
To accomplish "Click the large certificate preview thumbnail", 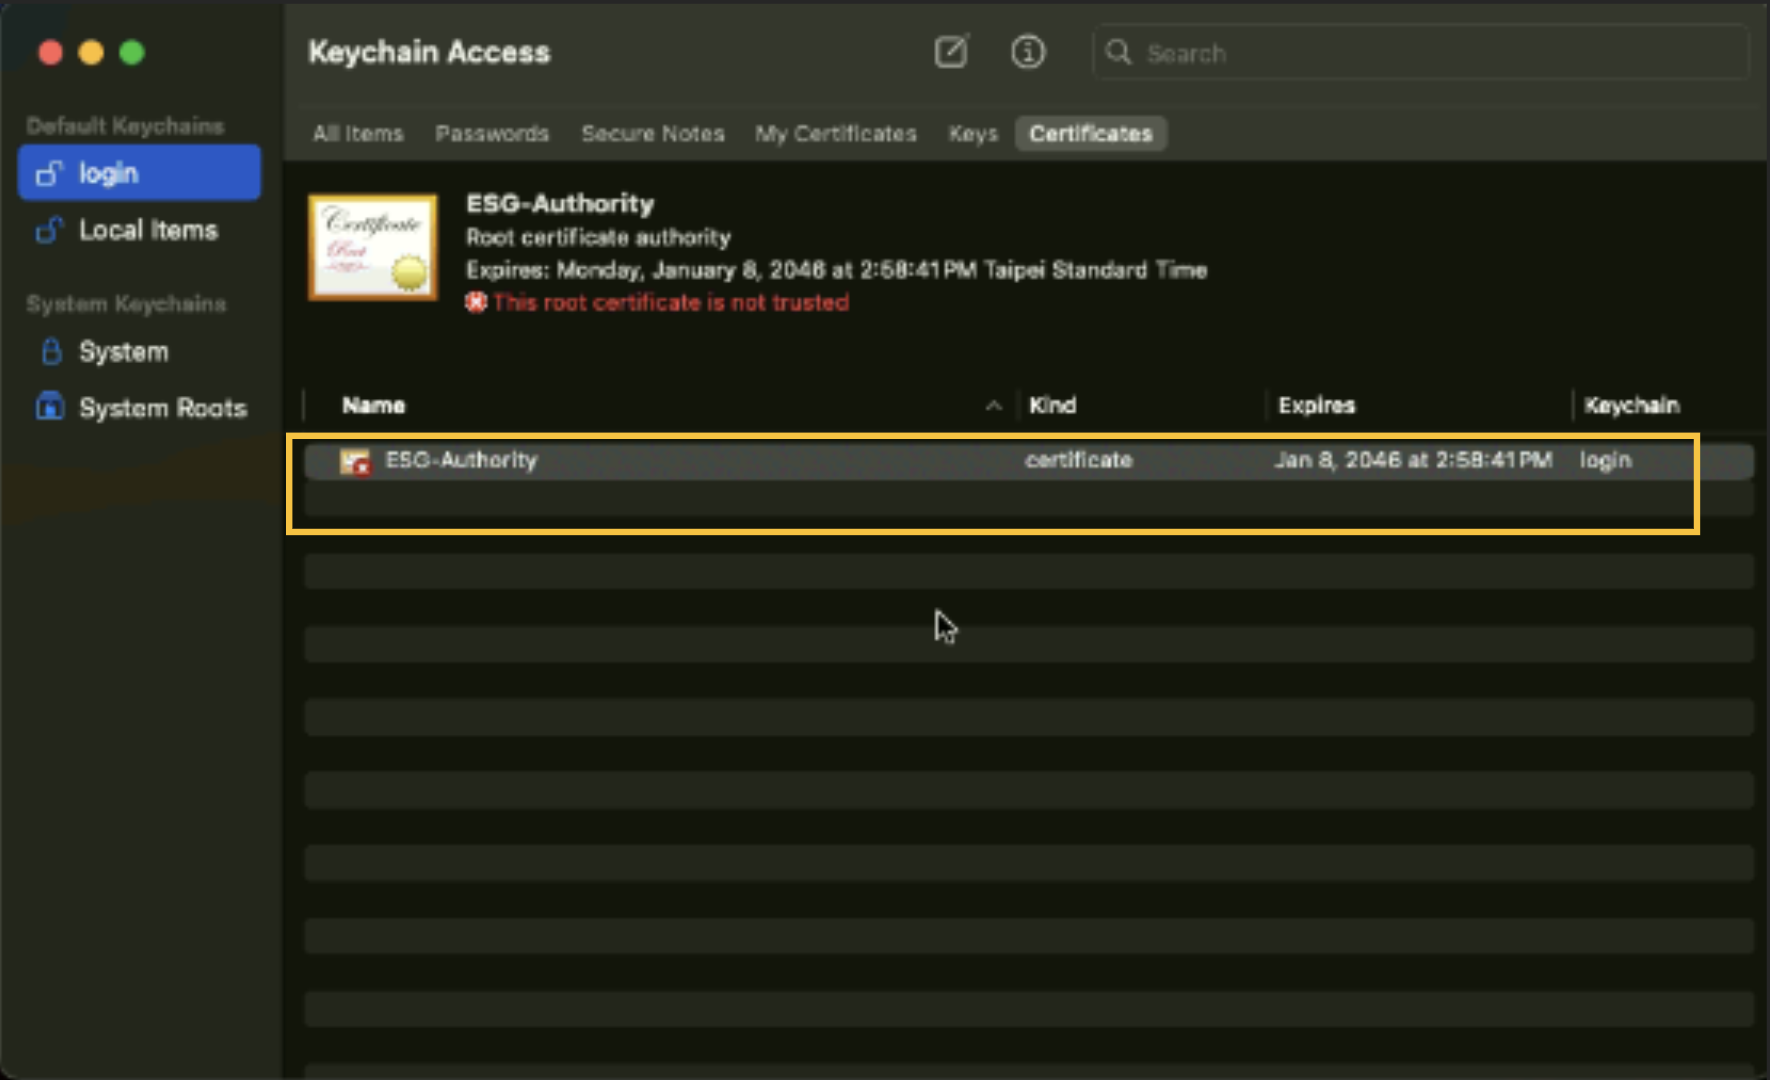I will (373, 248).
